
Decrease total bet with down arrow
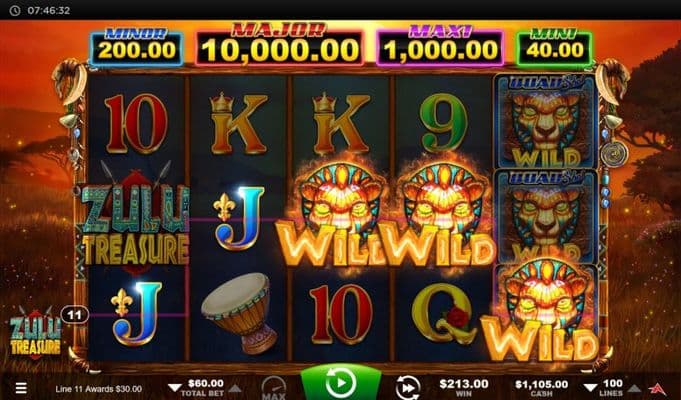pos(175,387)
